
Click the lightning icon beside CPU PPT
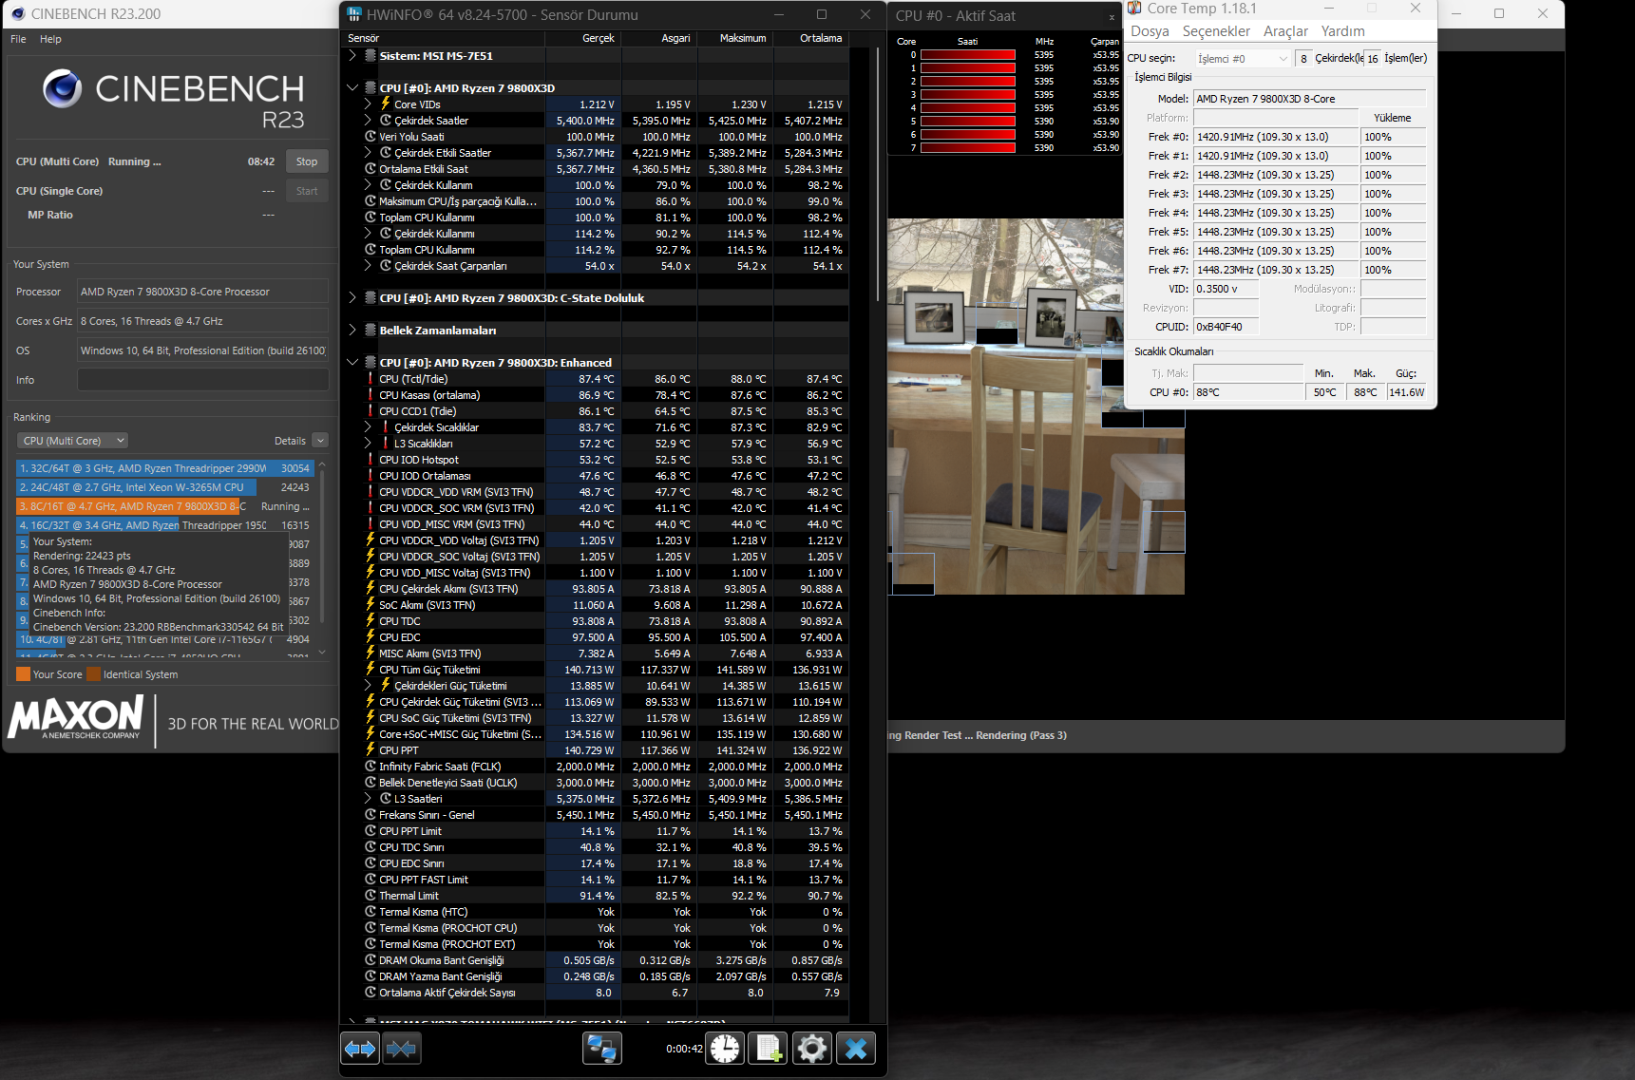[x=370, y=750]
